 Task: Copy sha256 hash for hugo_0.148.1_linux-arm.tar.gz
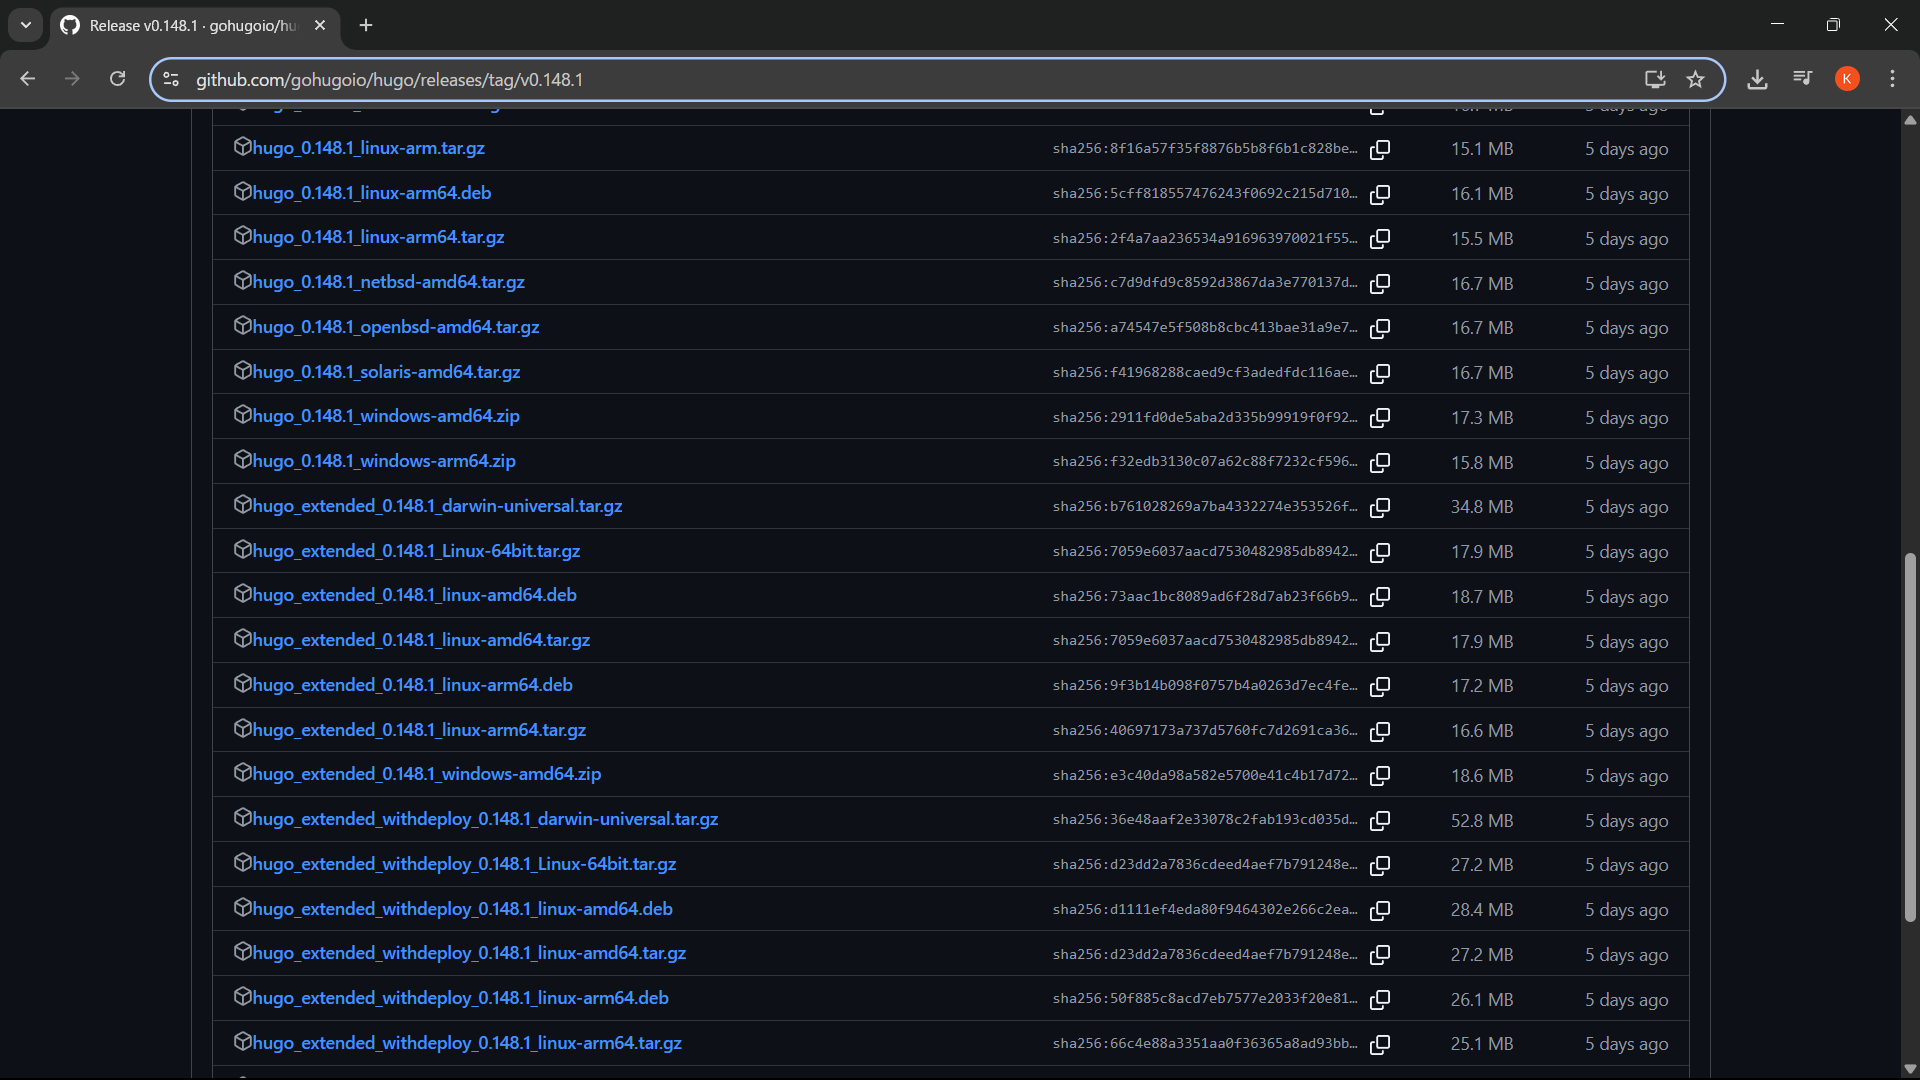coord(1380,149)
